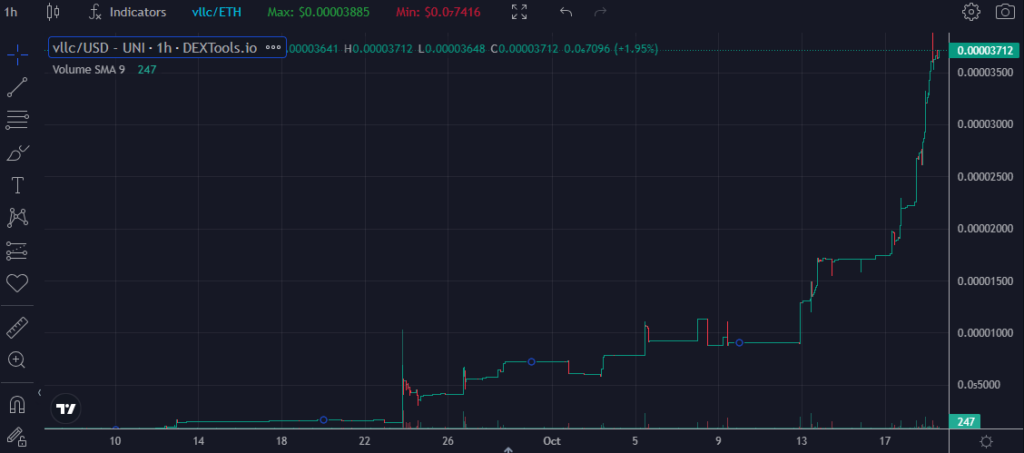The height and width of the screenshot is (453, 1024).
Task: Select the brush drawing tool
Action: [x=17, y=153]
